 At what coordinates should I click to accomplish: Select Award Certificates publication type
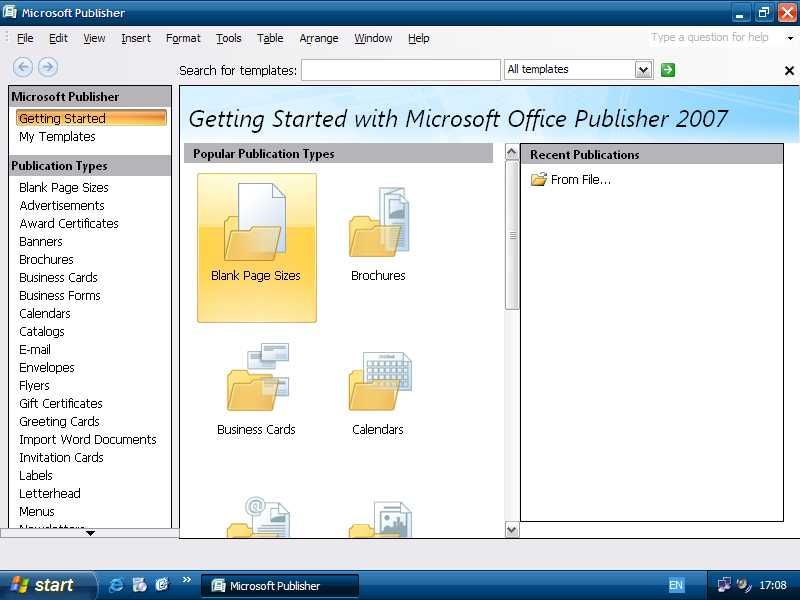pyautogui.click(x=69, y=223)
